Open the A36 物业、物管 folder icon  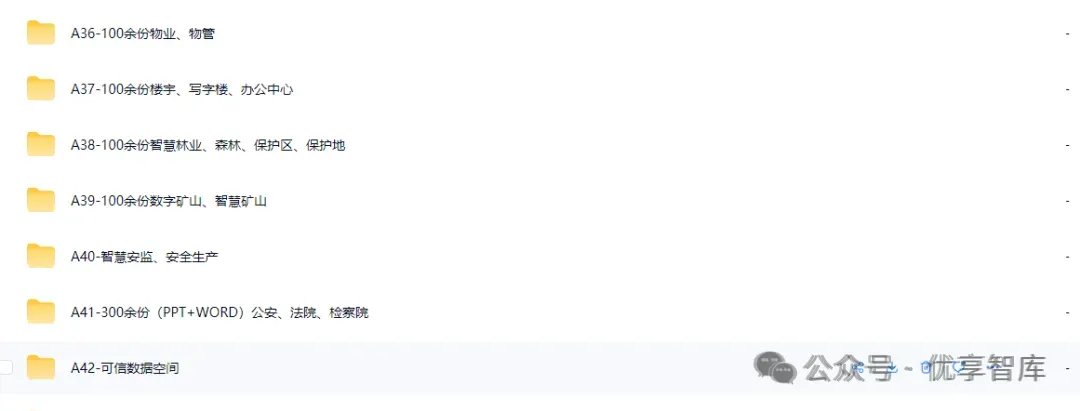(41, 33)
